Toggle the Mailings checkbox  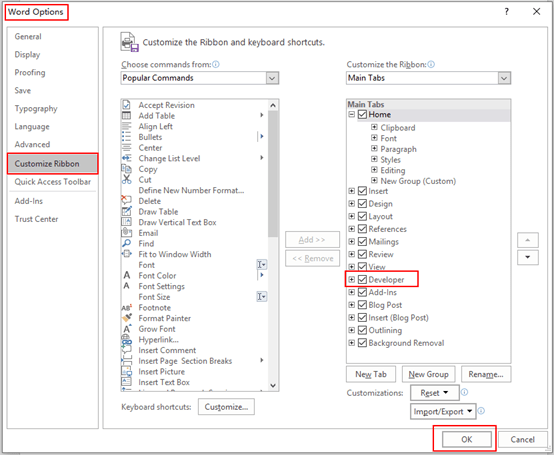click(x=362, y=242)
